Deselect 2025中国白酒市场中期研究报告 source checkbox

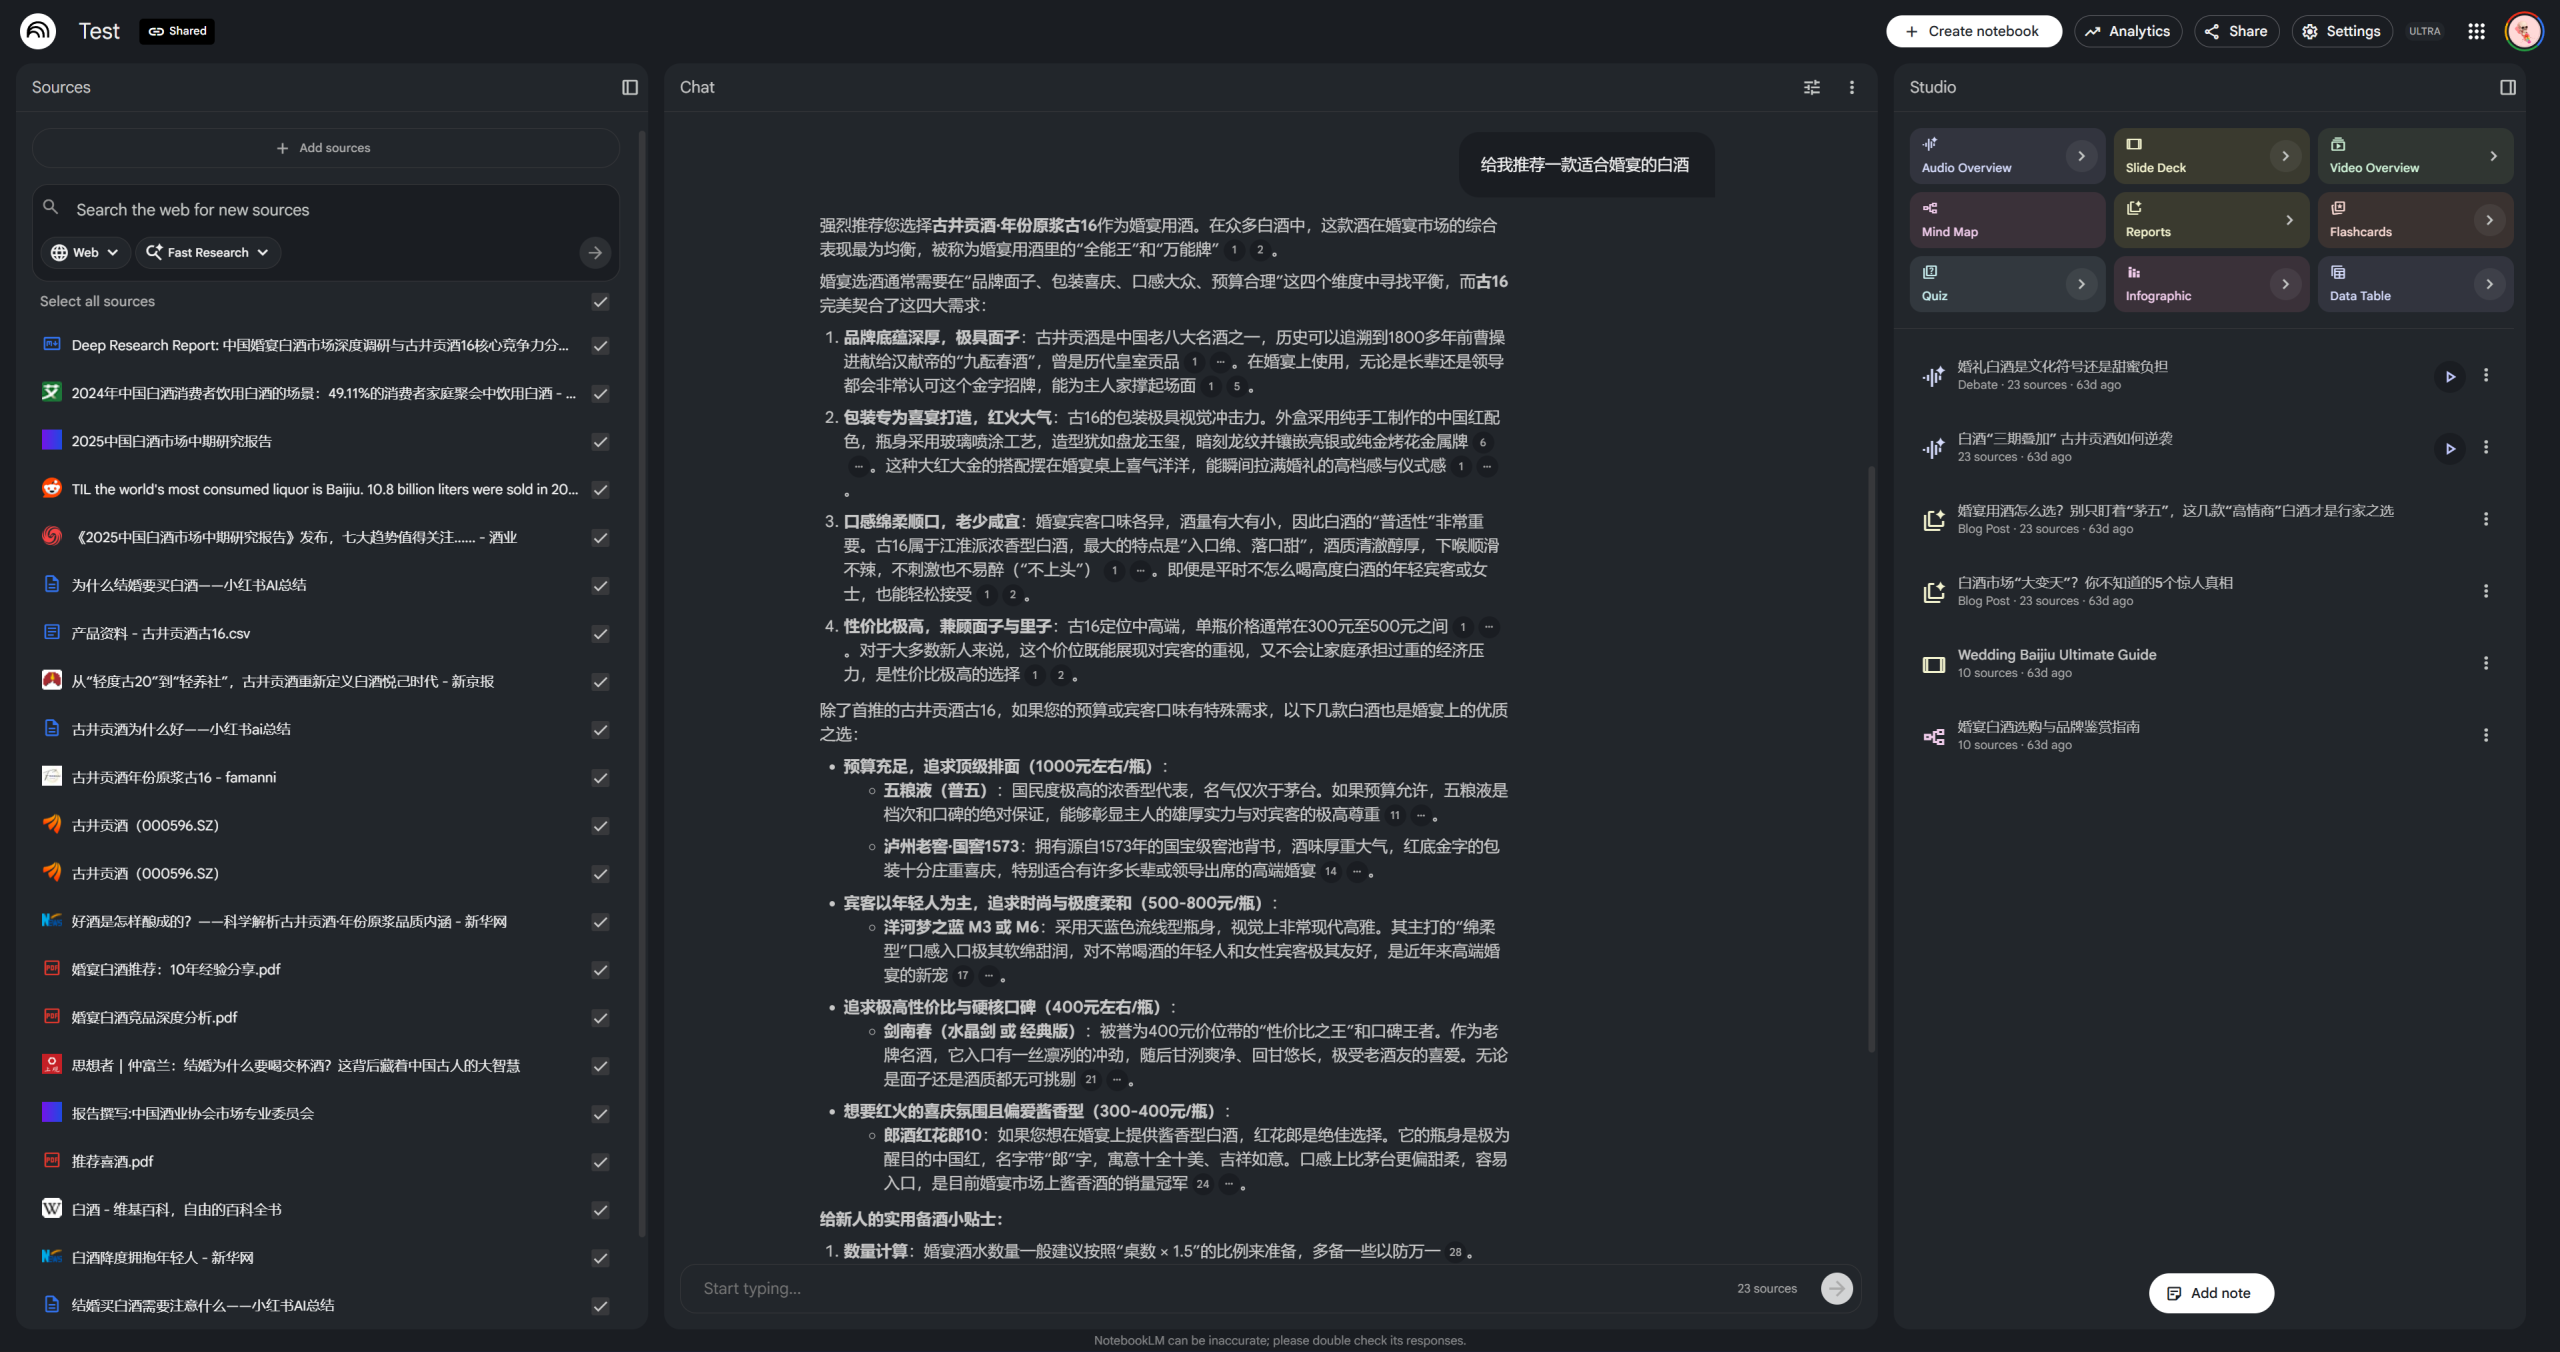[600, 441]
